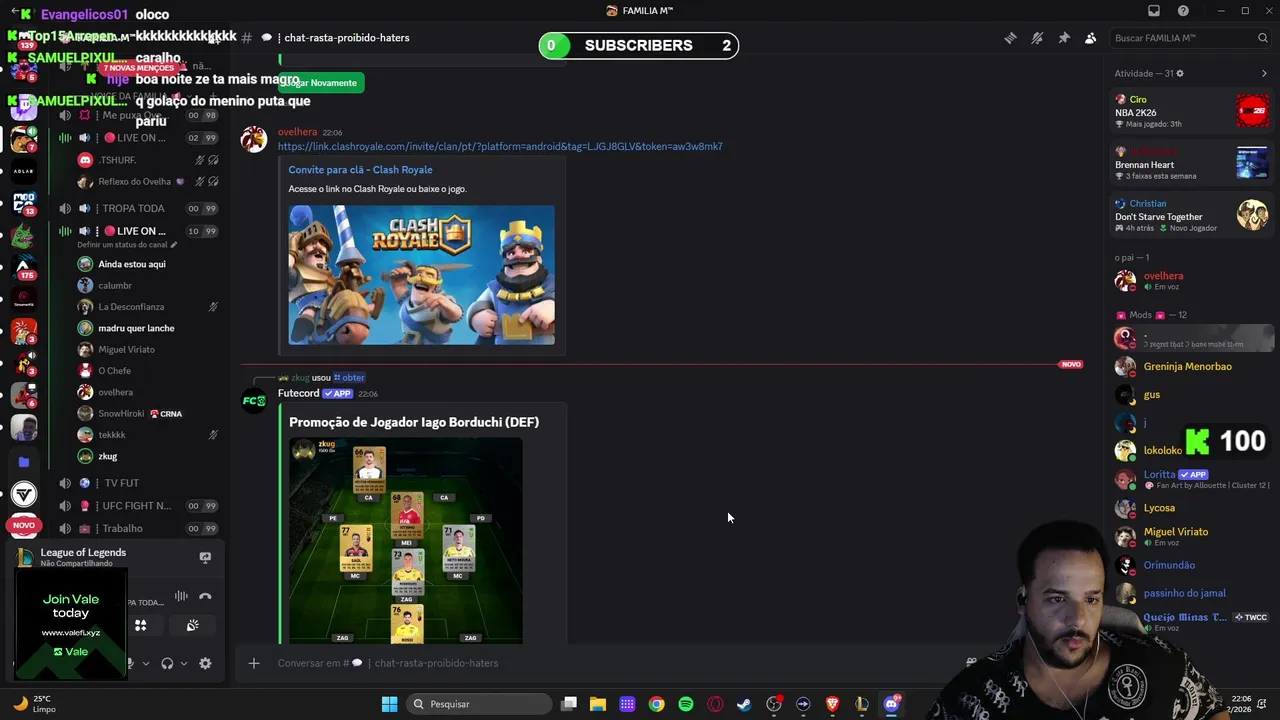
Task: Open the soundboard button
Action: (193, 625)
